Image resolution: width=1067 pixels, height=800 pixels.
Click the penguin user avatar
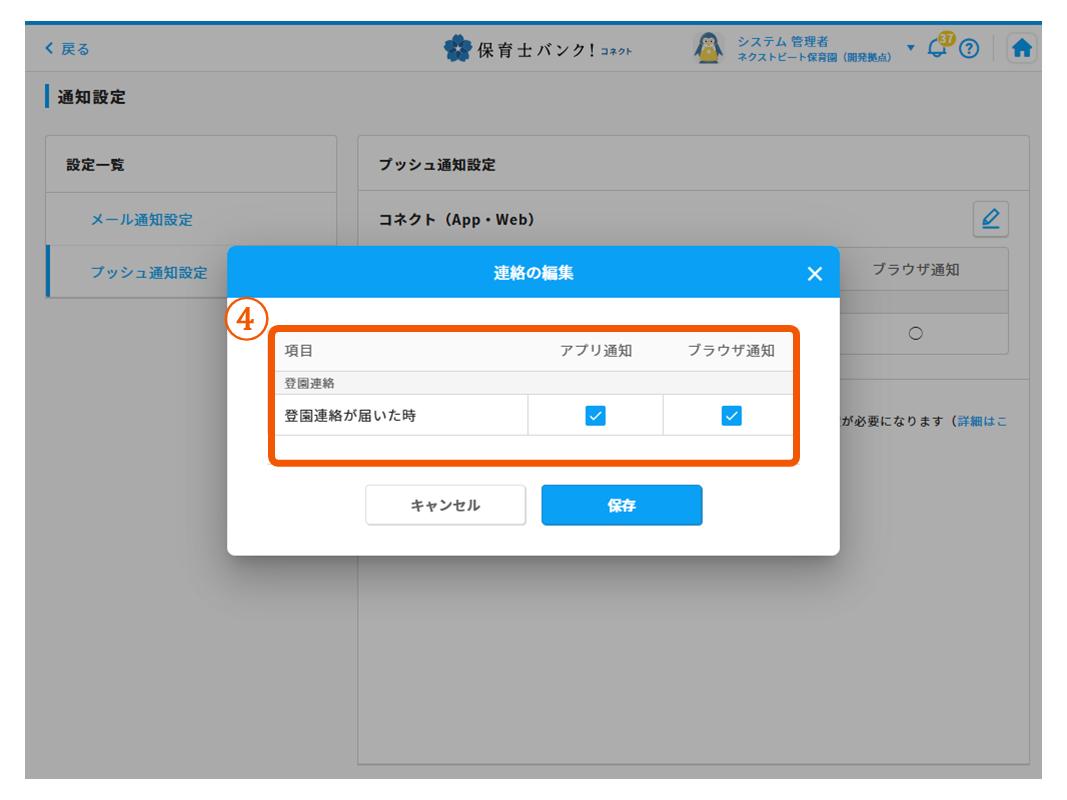coord(708,48)
